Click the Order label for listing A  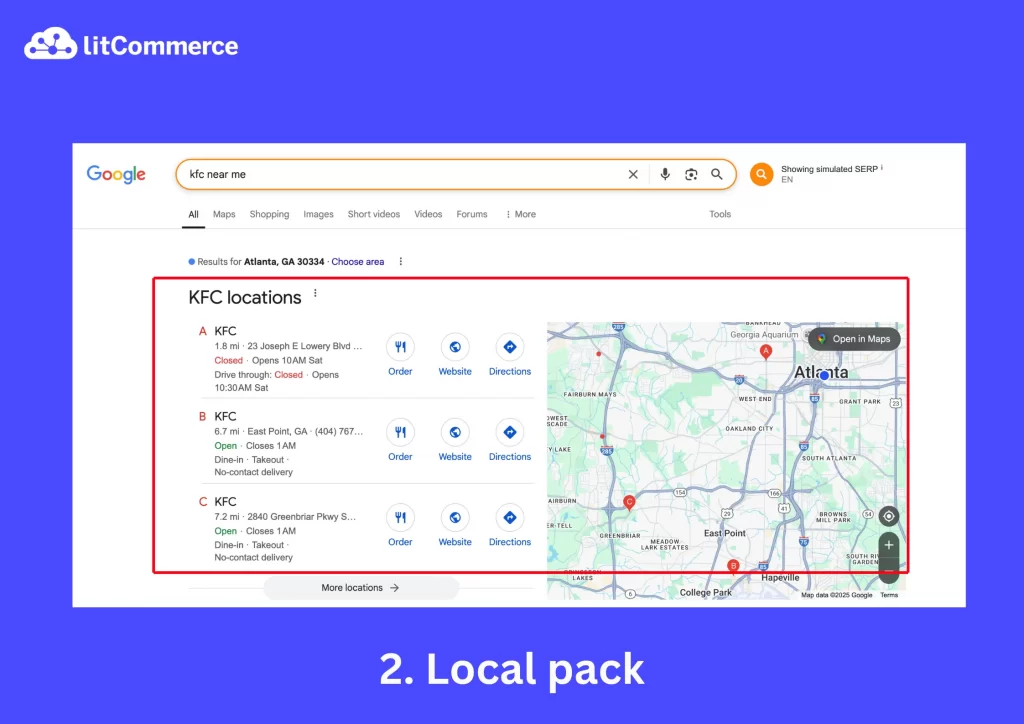[x=400, y=371]
